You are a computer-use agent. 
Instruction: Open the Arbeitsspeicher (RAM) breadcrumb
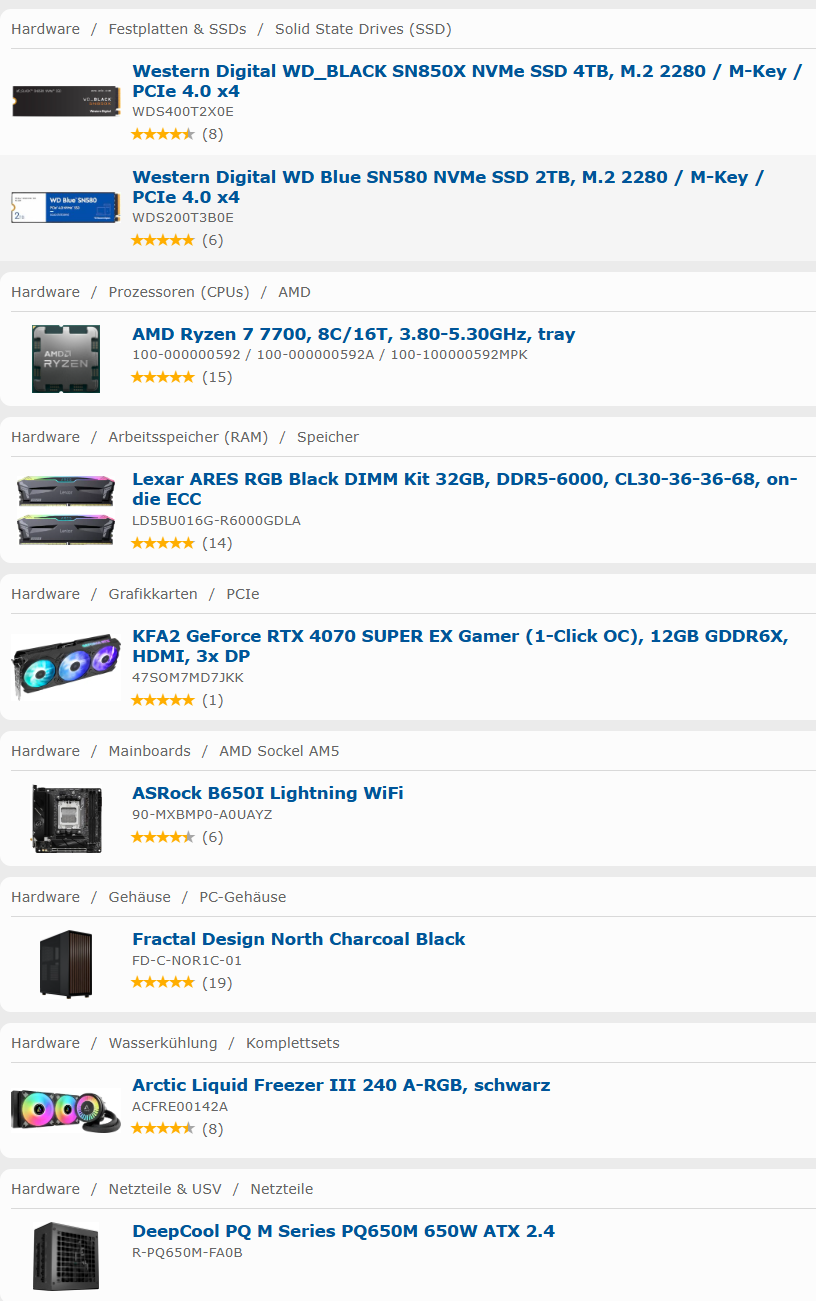click(x=188, y=437)
